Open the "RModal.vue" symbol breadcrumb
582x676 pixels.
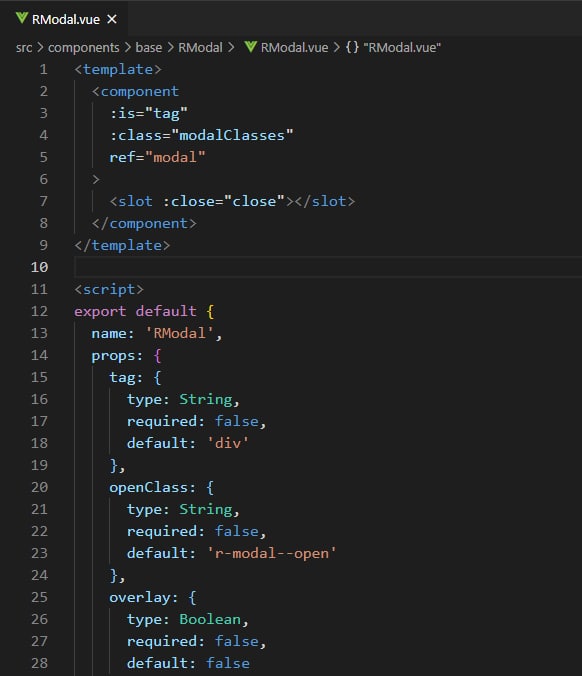(402, 47)
